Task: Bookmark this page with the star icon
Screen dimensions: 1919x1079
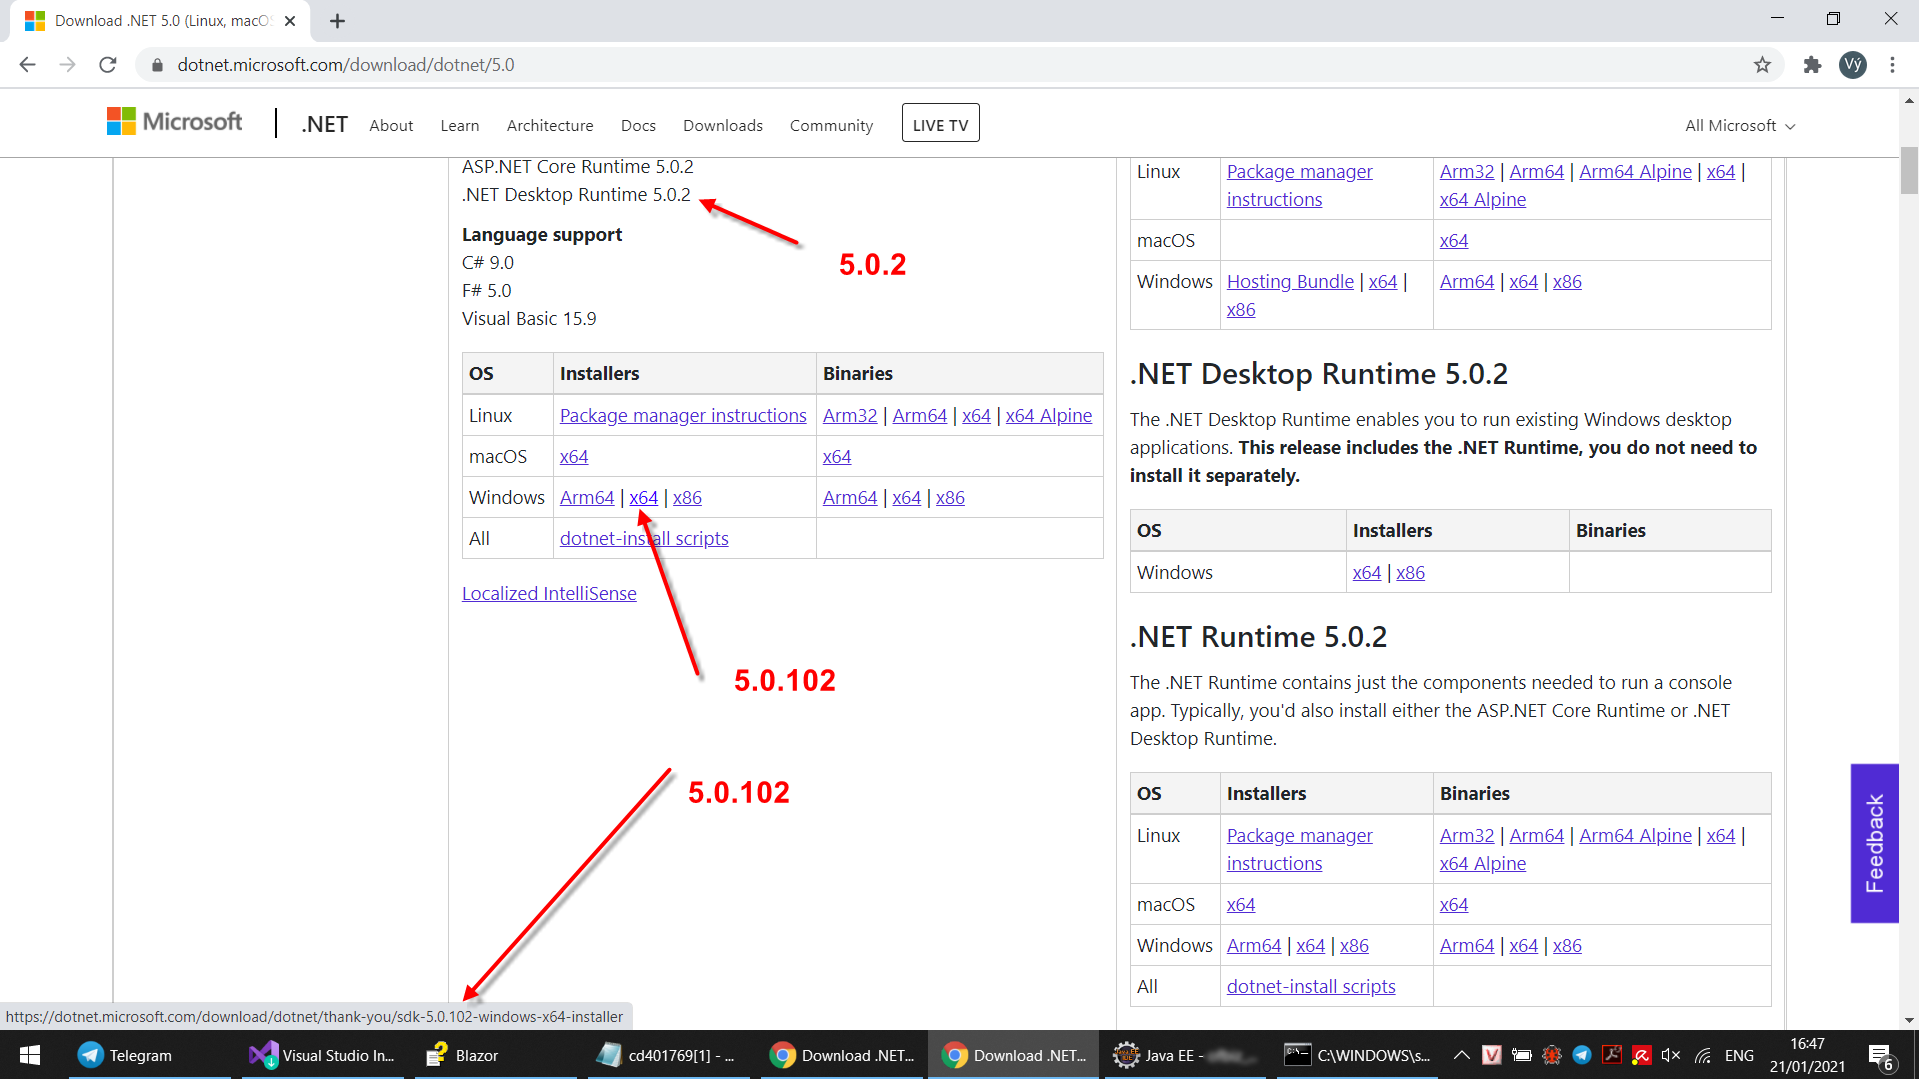Action: (1763, 64)
